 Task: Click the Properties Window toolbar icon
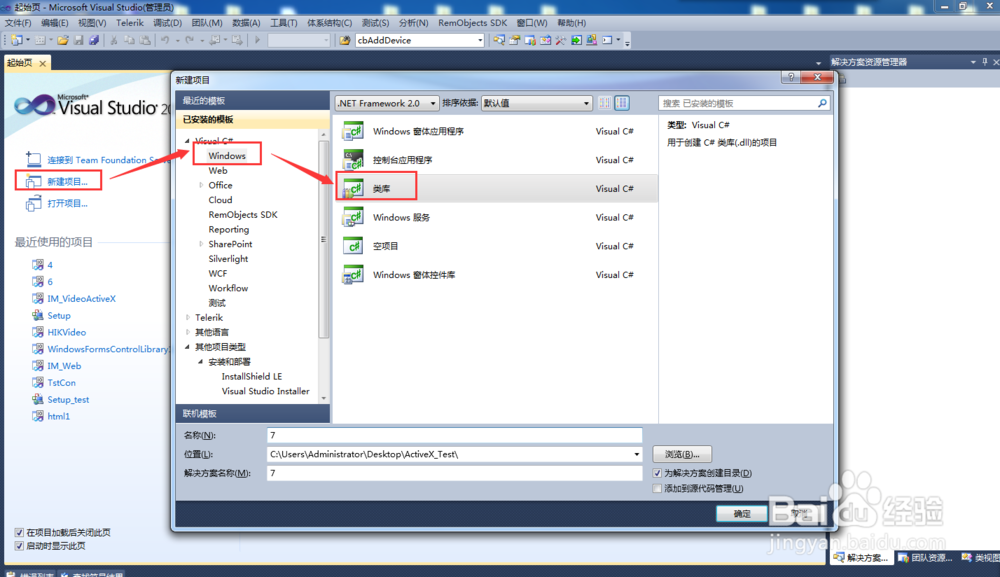point(514,40)
